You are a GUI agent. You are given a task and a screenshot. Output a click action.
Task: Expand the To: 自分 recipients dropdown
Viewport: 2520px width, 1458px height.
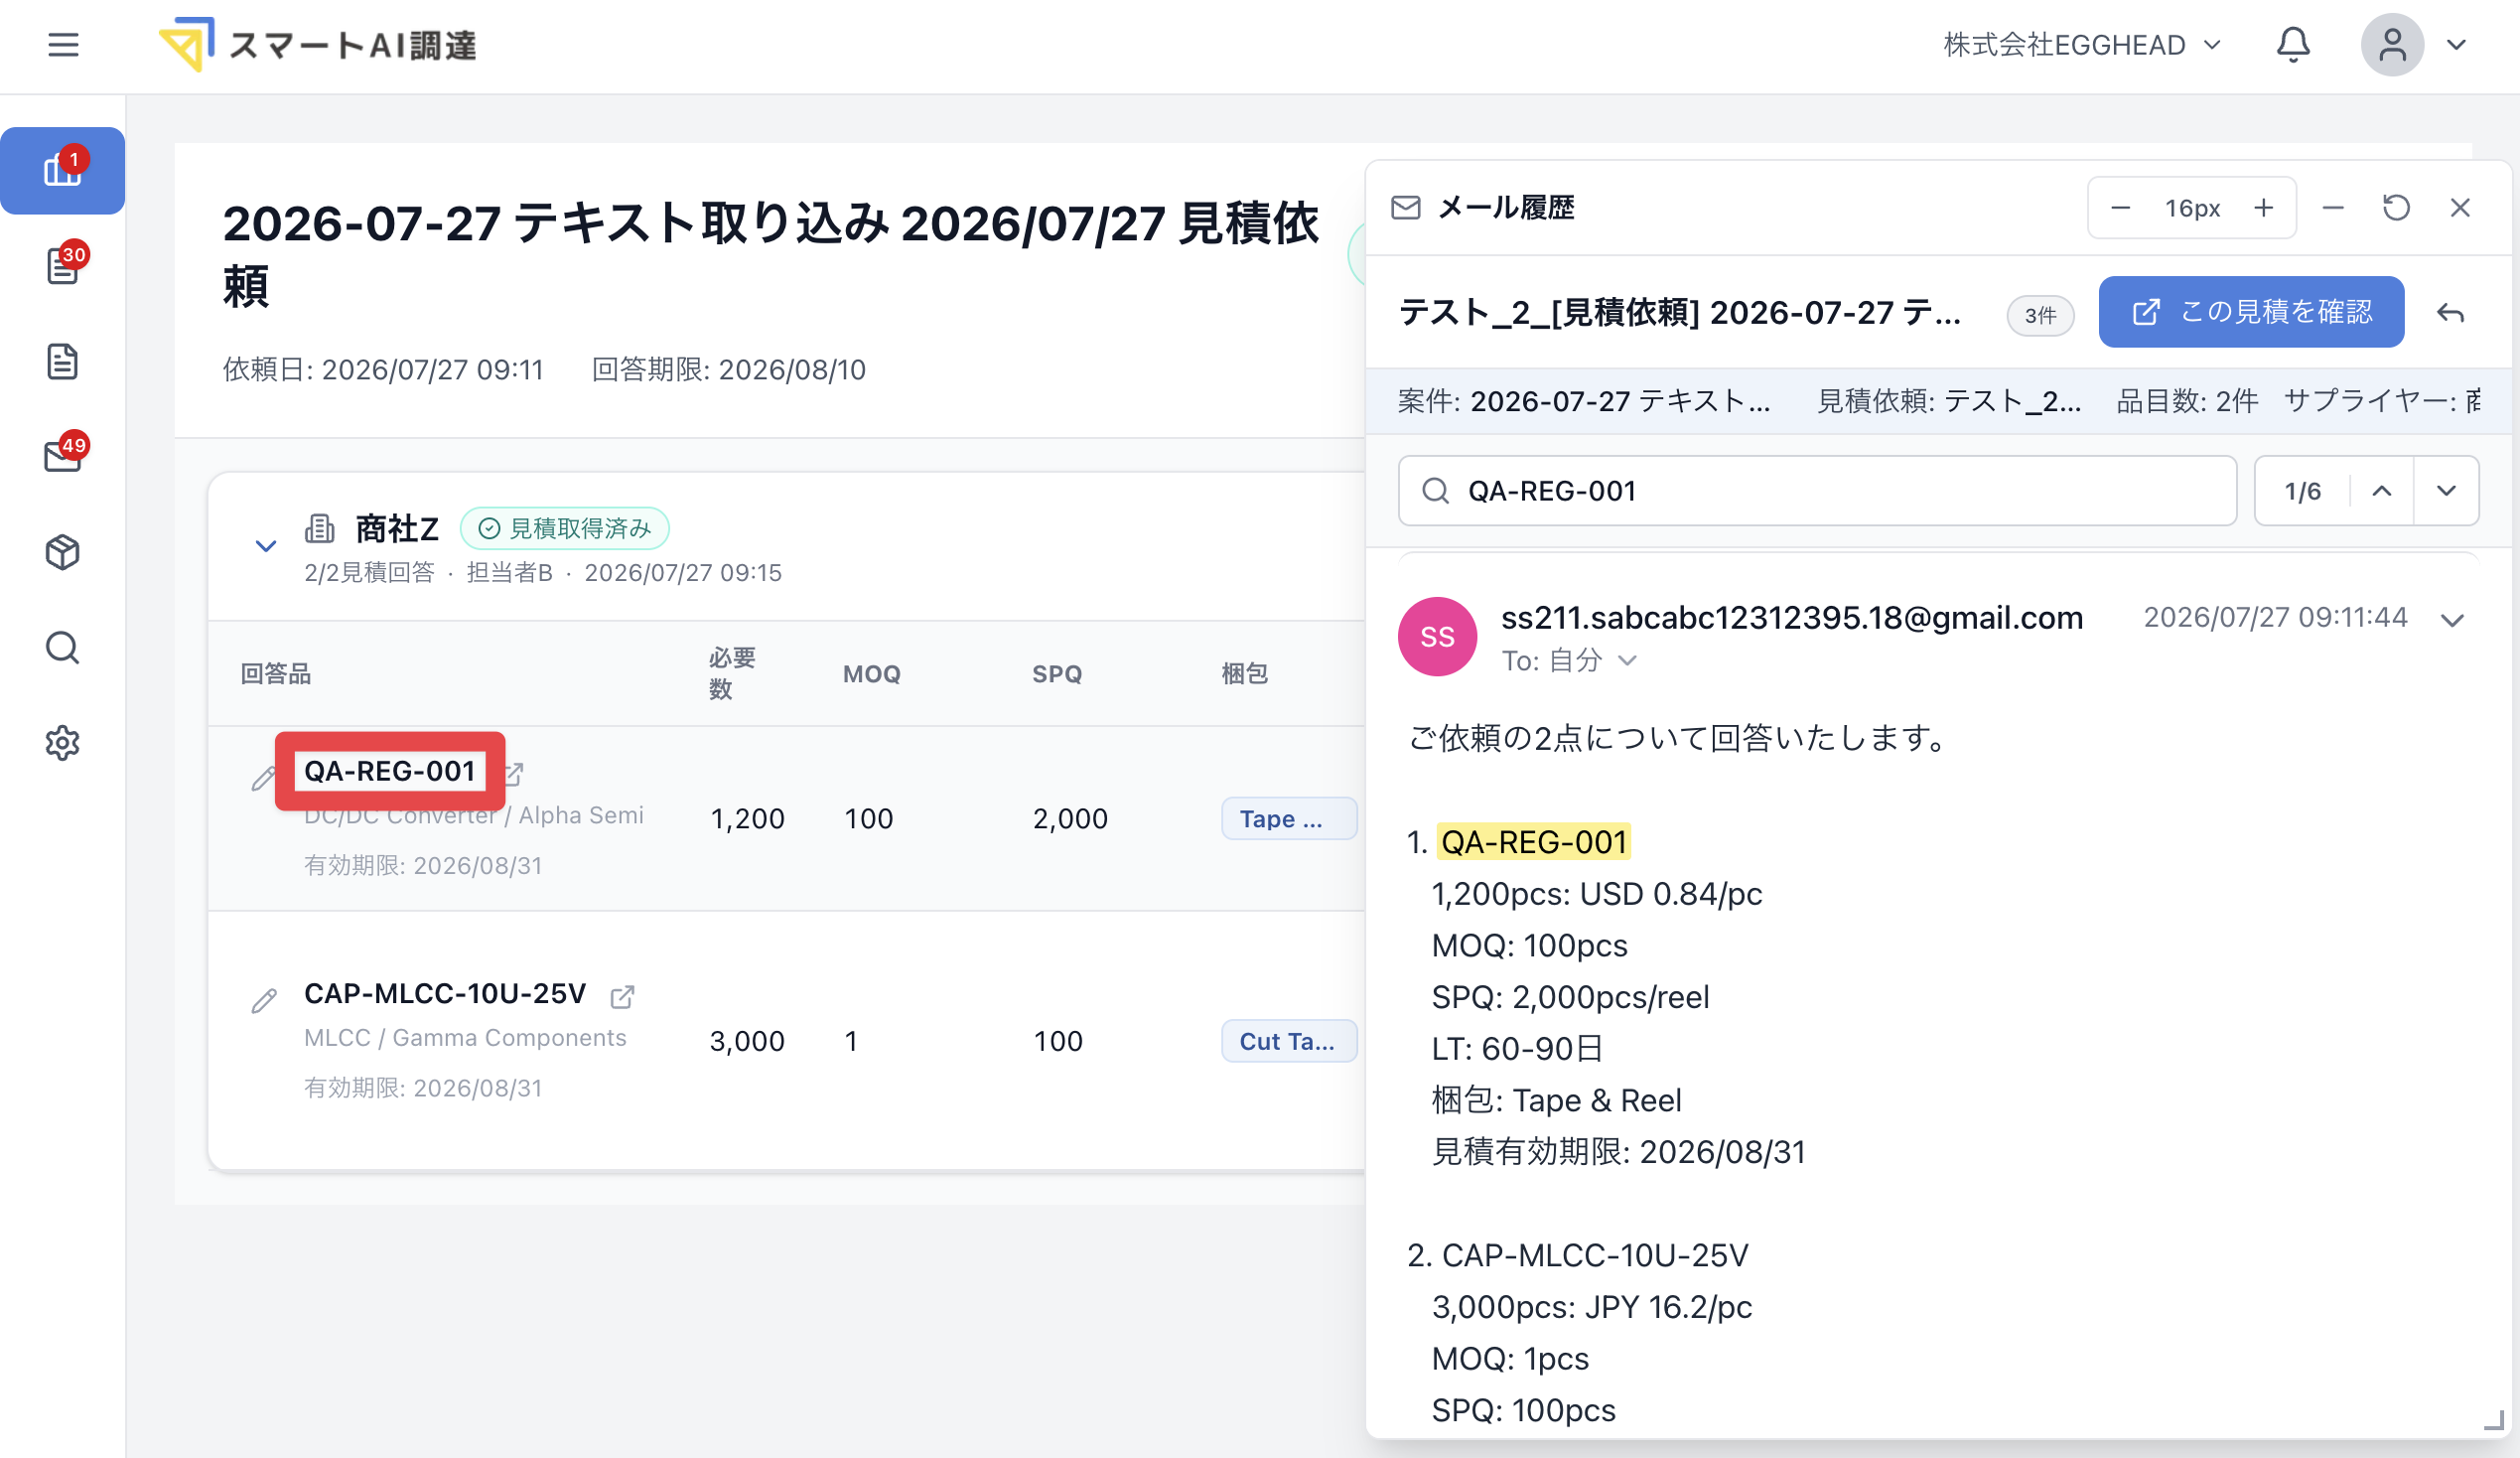coord(1569,660)
